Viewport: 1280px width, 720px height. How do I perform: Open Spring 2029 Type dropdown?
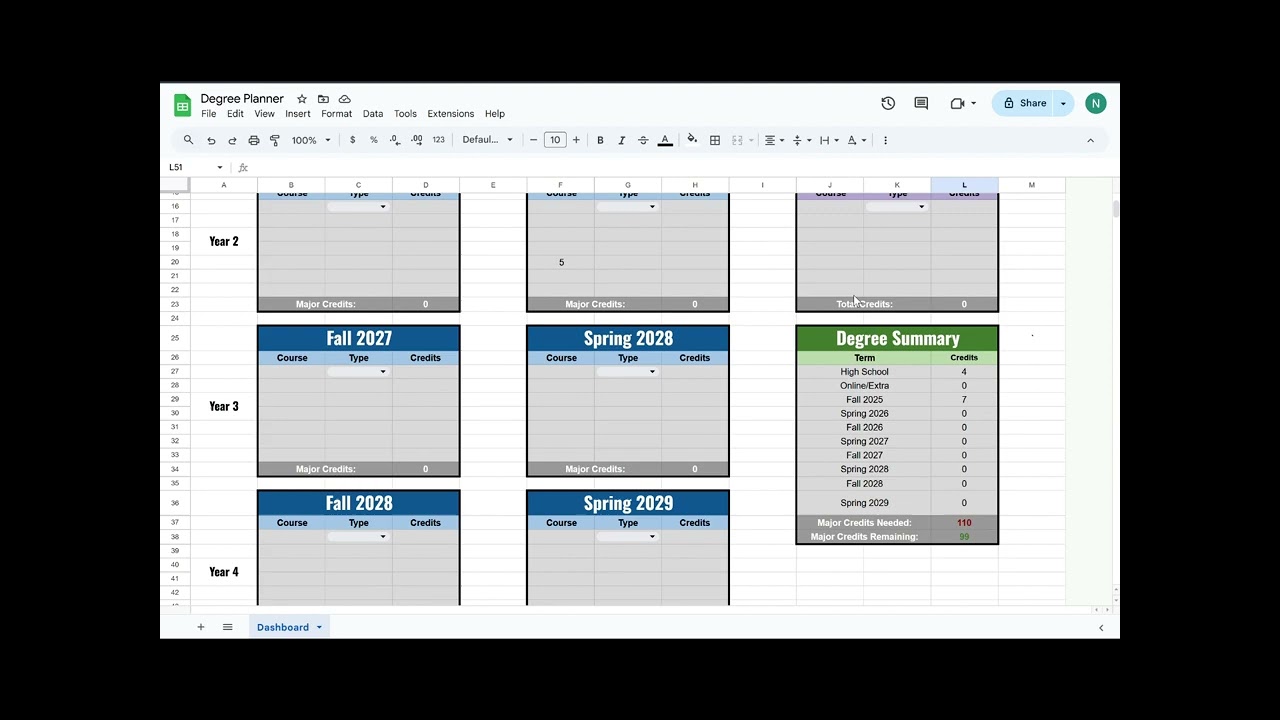pyautogui.click(x=652, y=537)
